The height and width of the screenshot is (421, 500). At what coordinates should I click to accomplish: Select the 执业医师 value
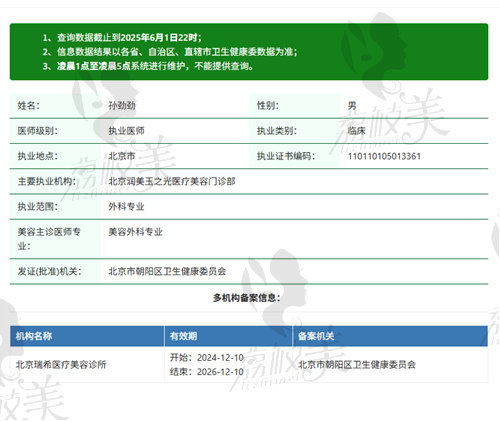126,131
